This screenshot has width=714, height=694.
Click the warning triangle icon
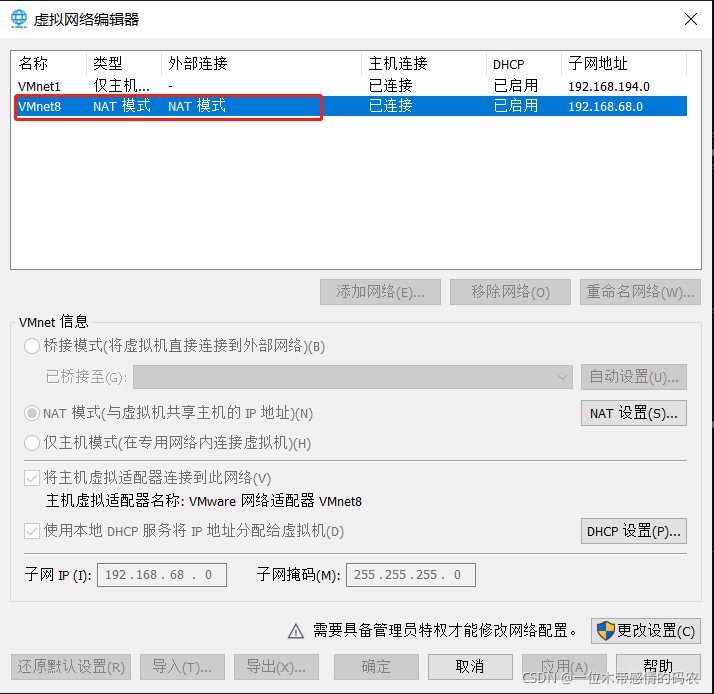click(296, 631)
